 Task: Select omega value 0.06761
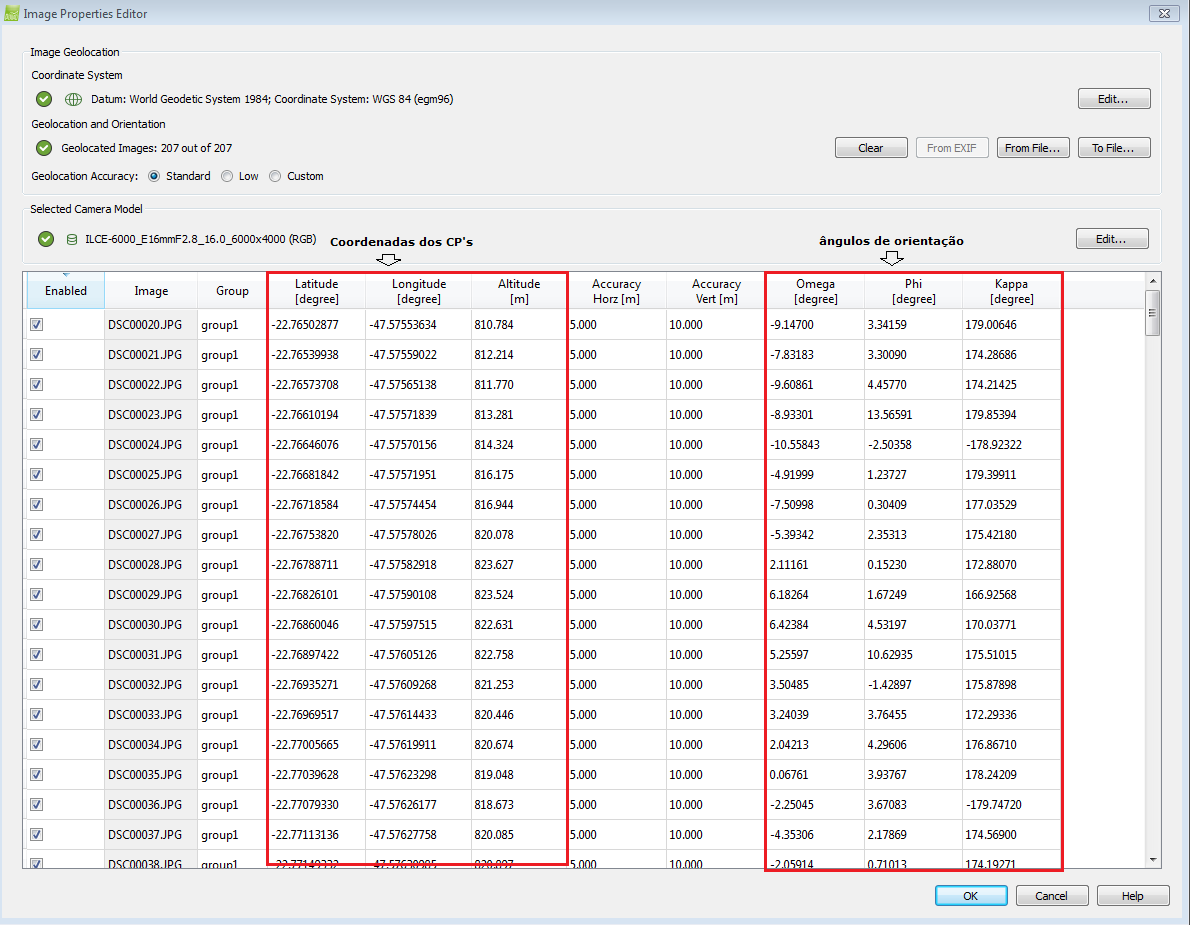coord(816,775)
